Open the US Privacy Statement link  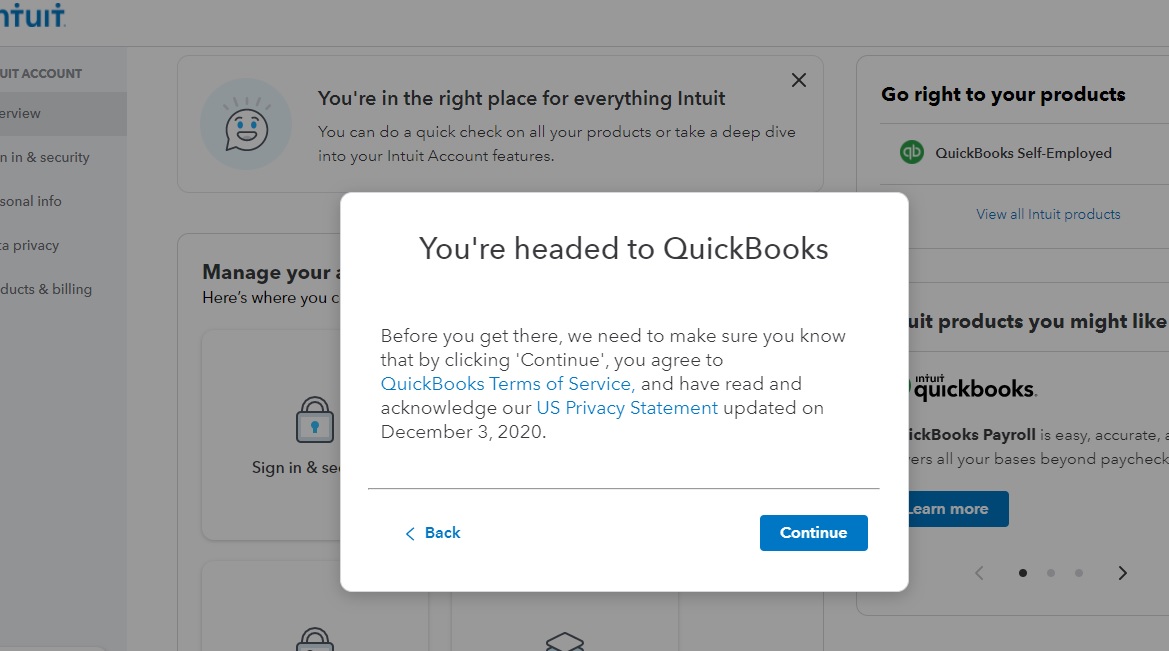tap(627, 408)
